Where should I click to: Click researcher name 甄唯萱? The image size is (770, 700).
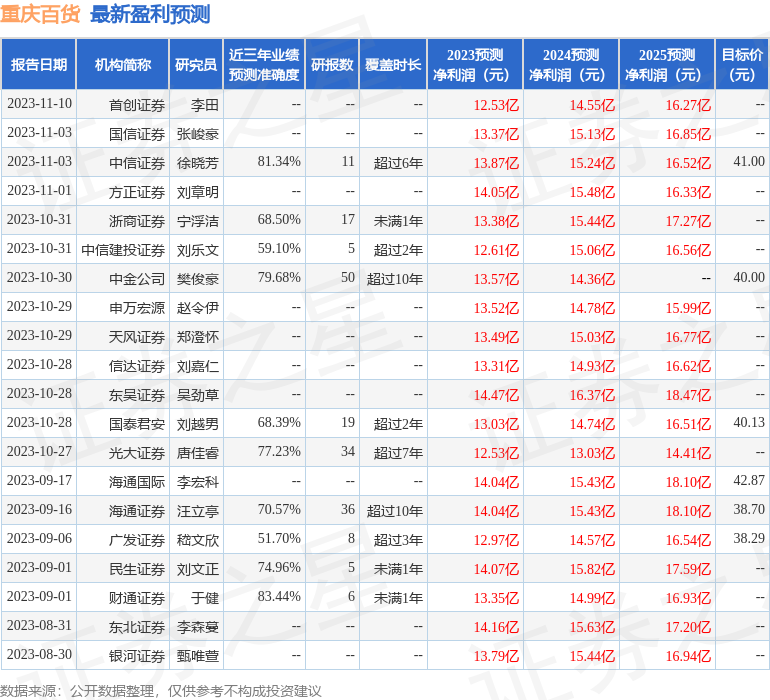[x=198, y=656]
